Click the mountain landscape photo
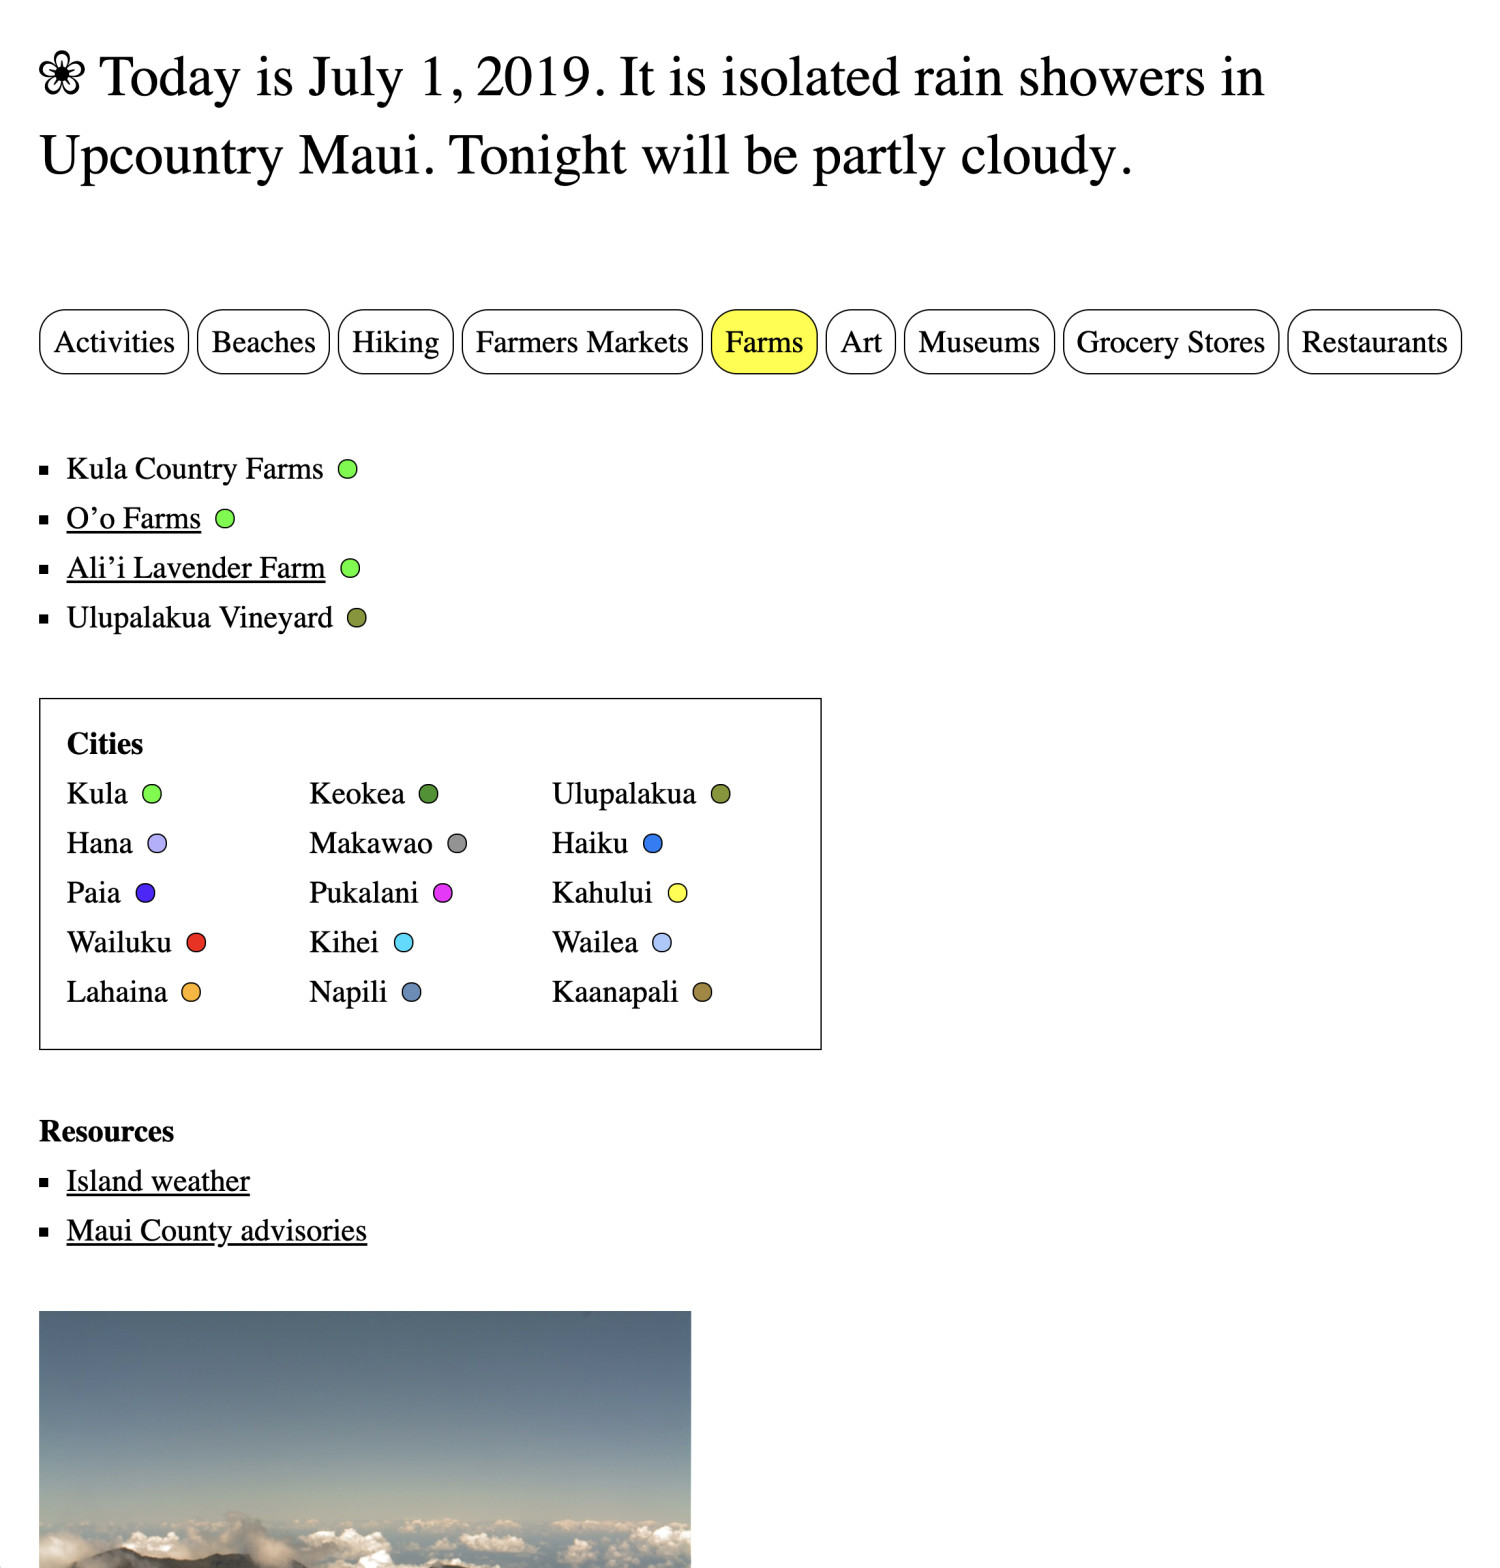 pyautogui.click(x=365, y=1438)
